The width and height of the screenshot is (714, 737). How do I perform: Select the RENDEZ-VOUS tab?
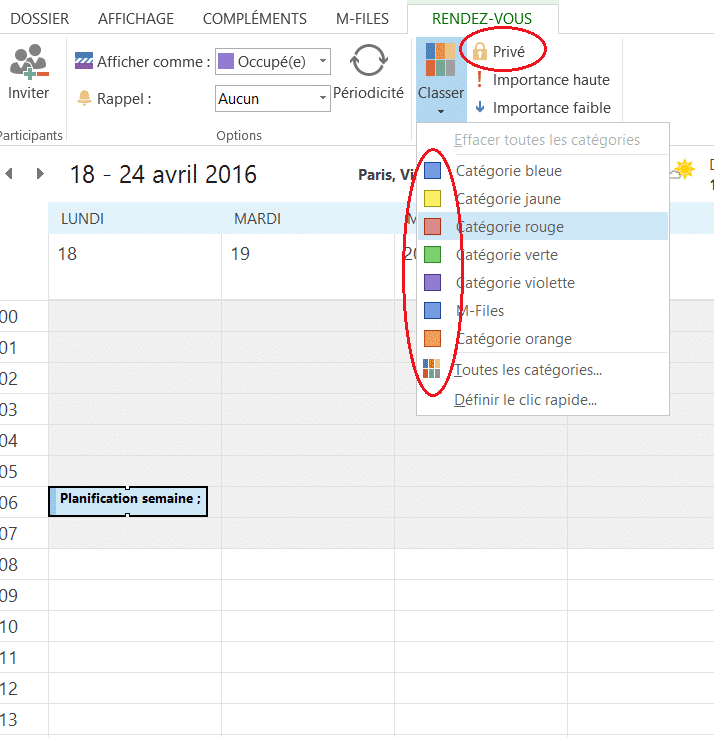point(482,18)
